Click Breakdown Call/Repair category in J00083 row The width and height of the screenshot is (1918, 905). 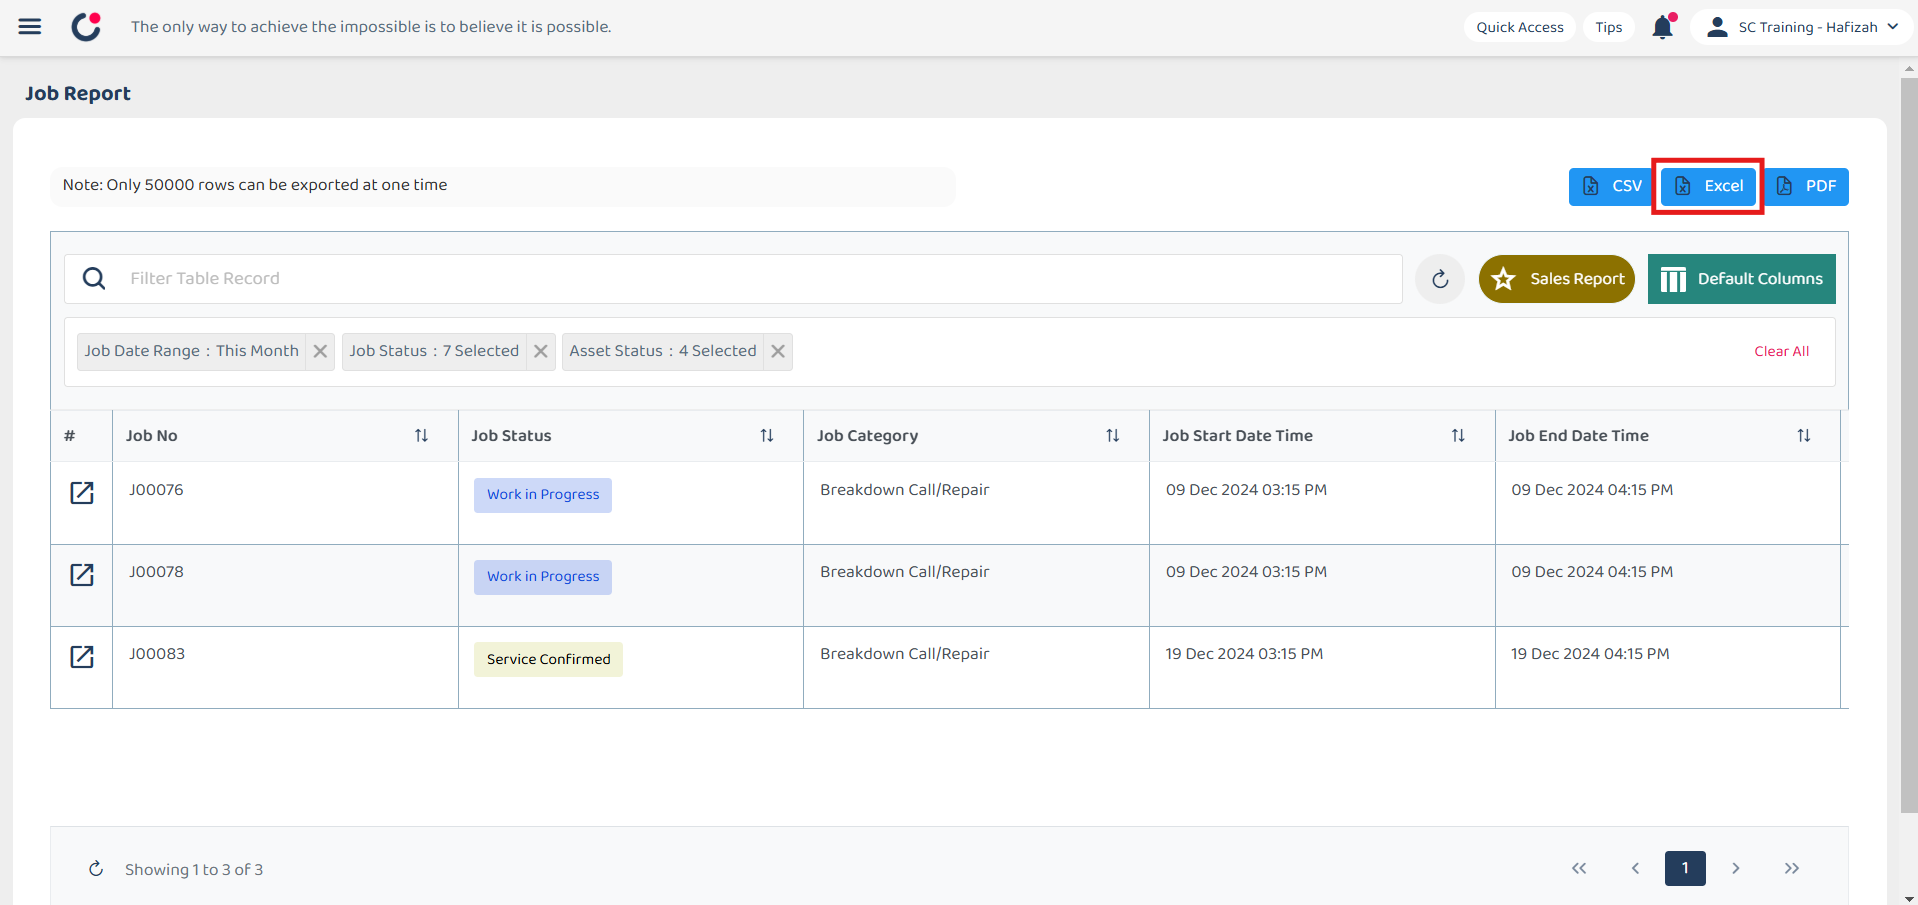[904, 654]
